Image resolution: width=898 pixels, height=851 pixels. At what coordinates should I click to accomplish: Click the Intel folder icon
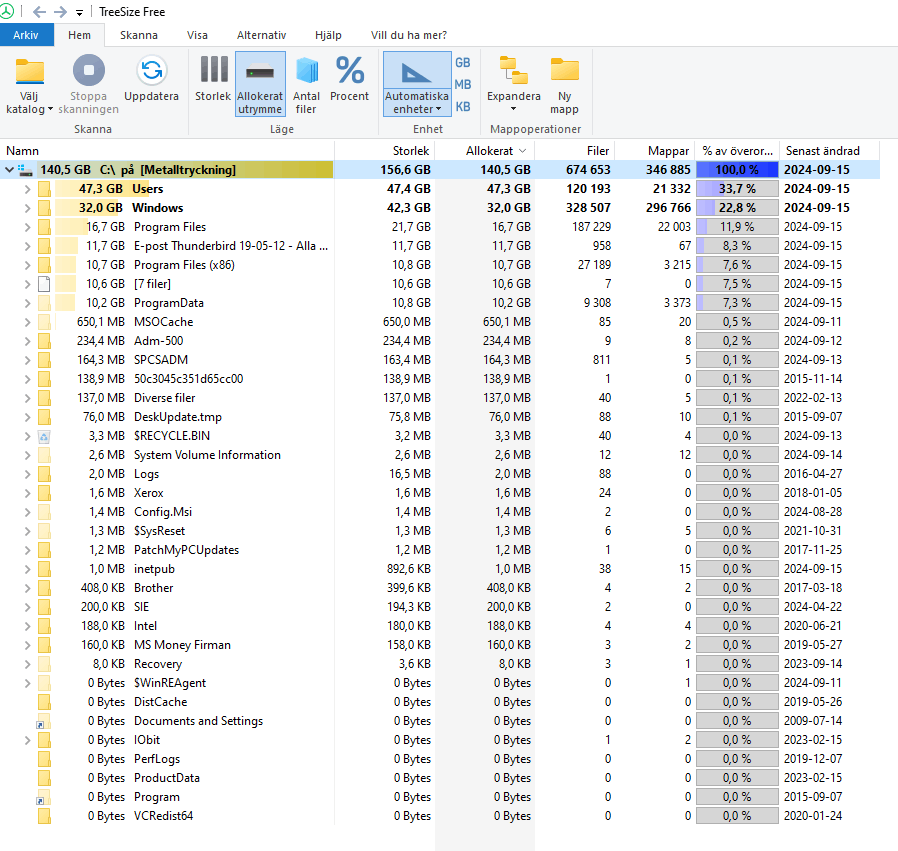pos(44,626)
